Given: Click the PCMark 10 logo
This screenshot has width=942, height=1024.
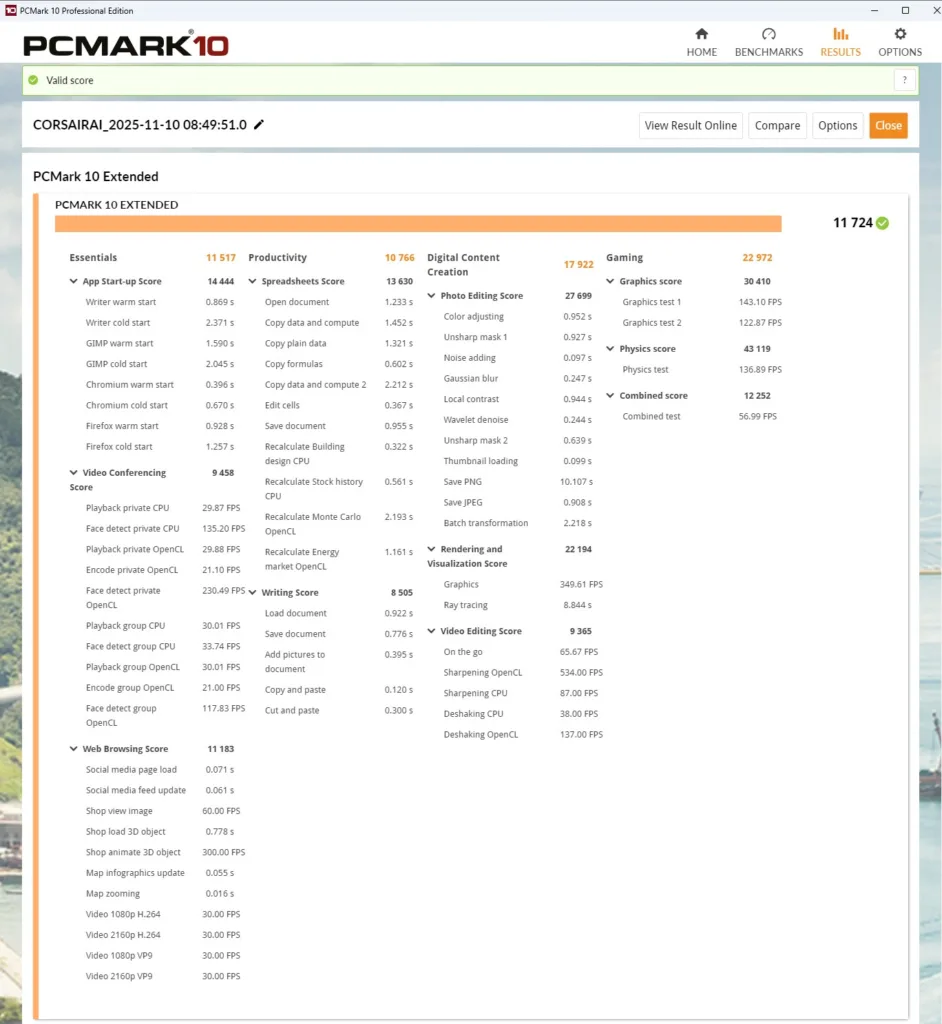Looking at the screenshot, I should pos(126,45).
